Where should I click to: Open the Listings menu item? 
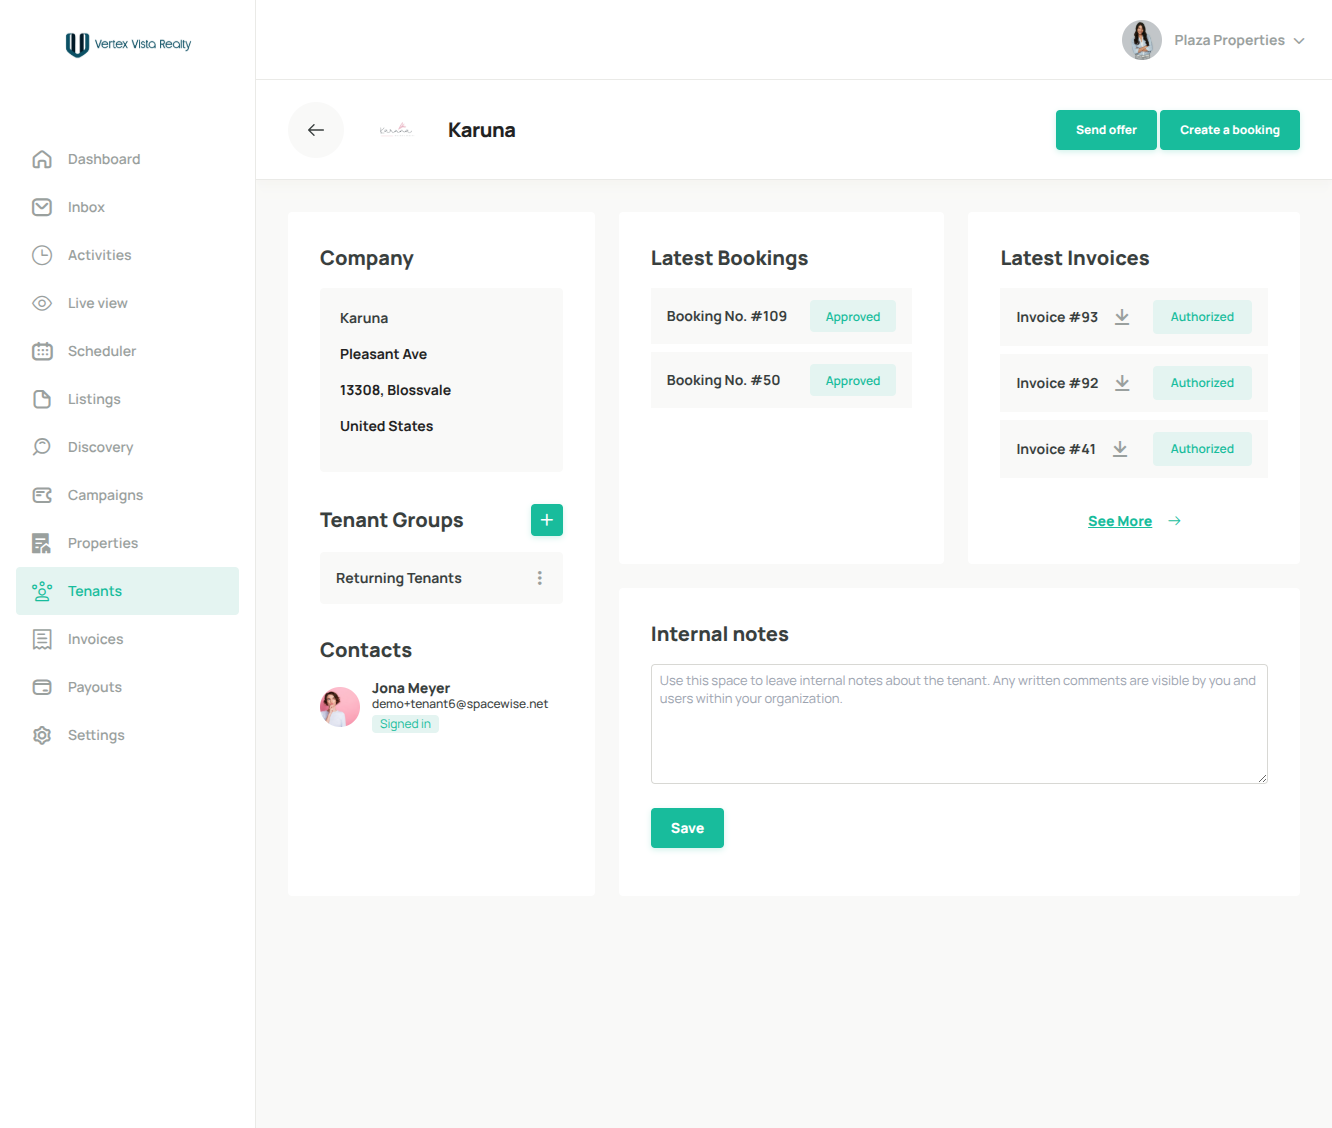point(127,399)
